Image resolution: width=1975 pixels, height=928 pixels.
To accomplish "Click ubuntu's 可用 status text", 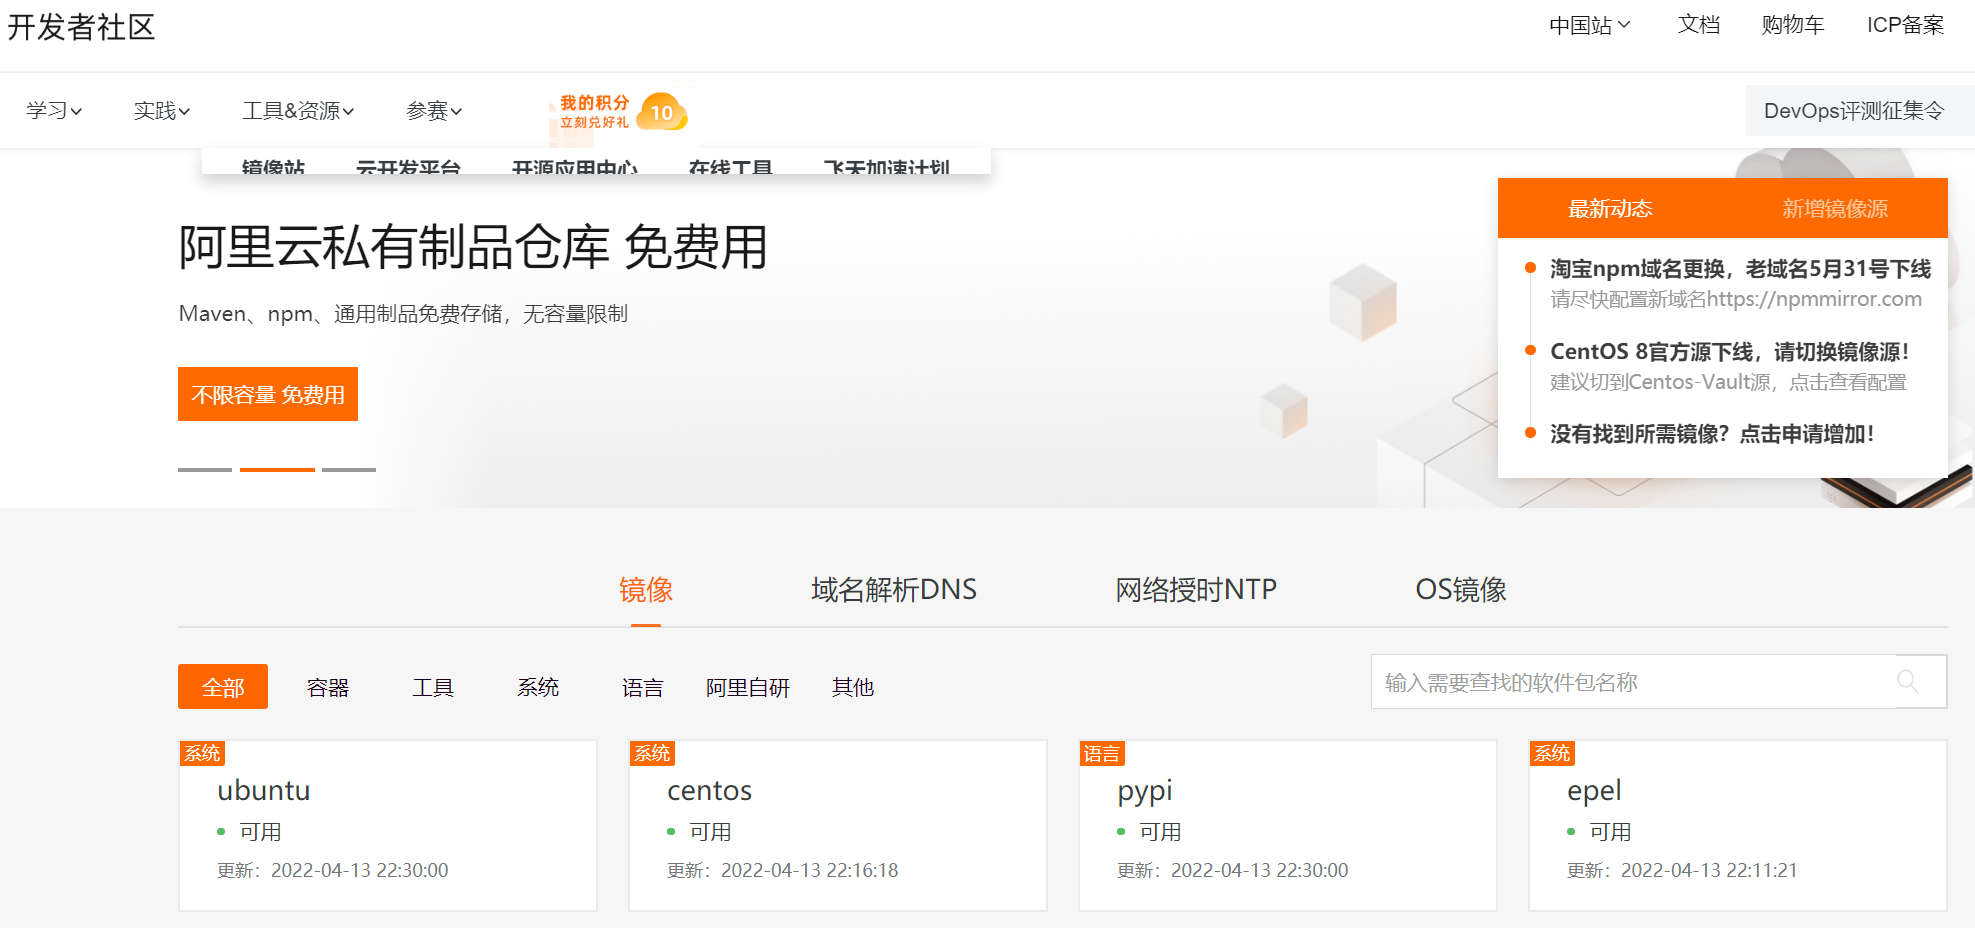I will (260, 832).
